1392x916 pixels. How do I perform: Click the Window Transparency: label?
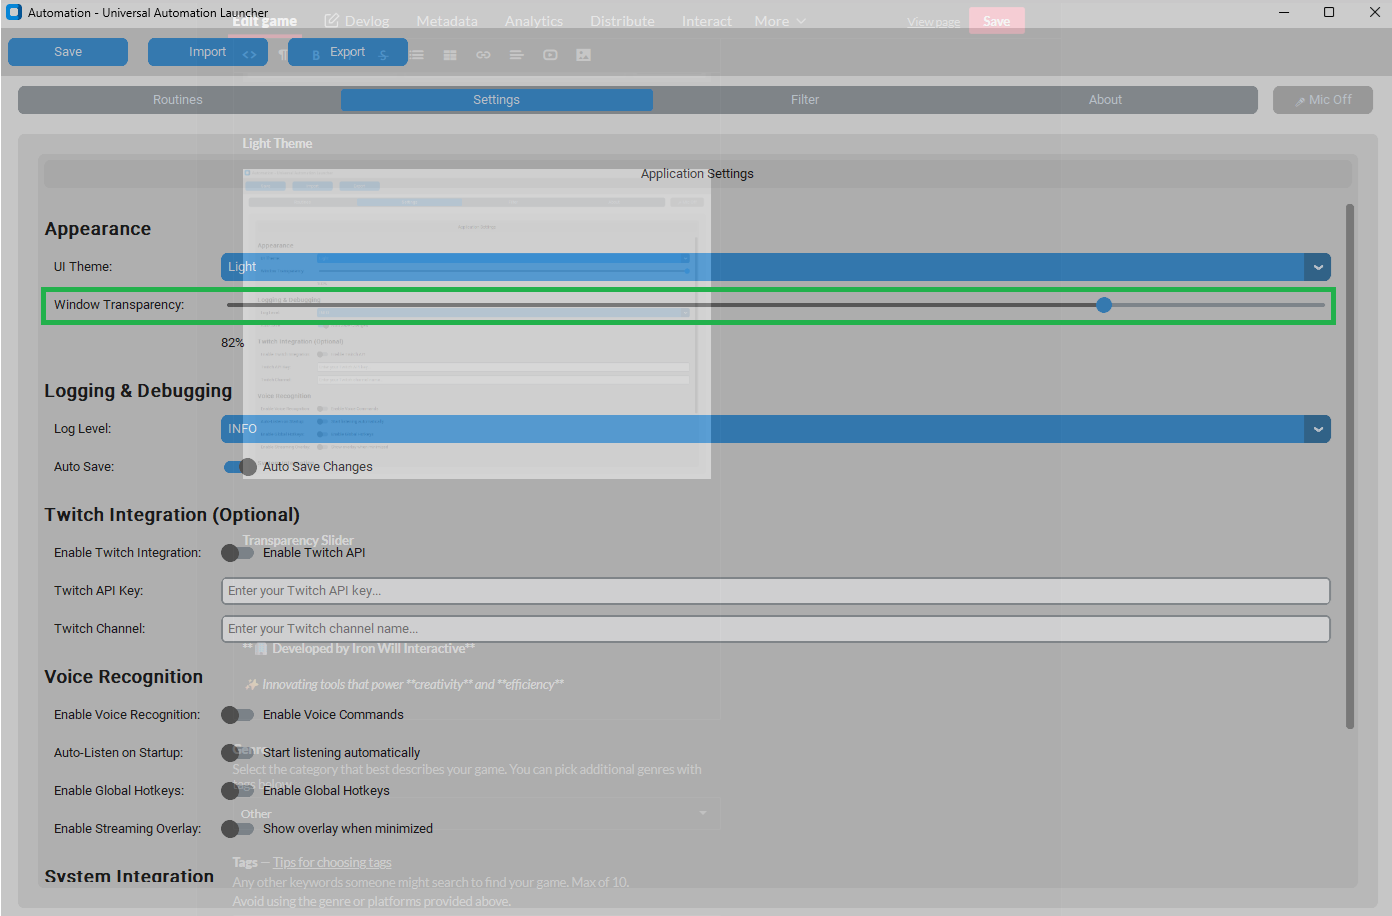119,305
